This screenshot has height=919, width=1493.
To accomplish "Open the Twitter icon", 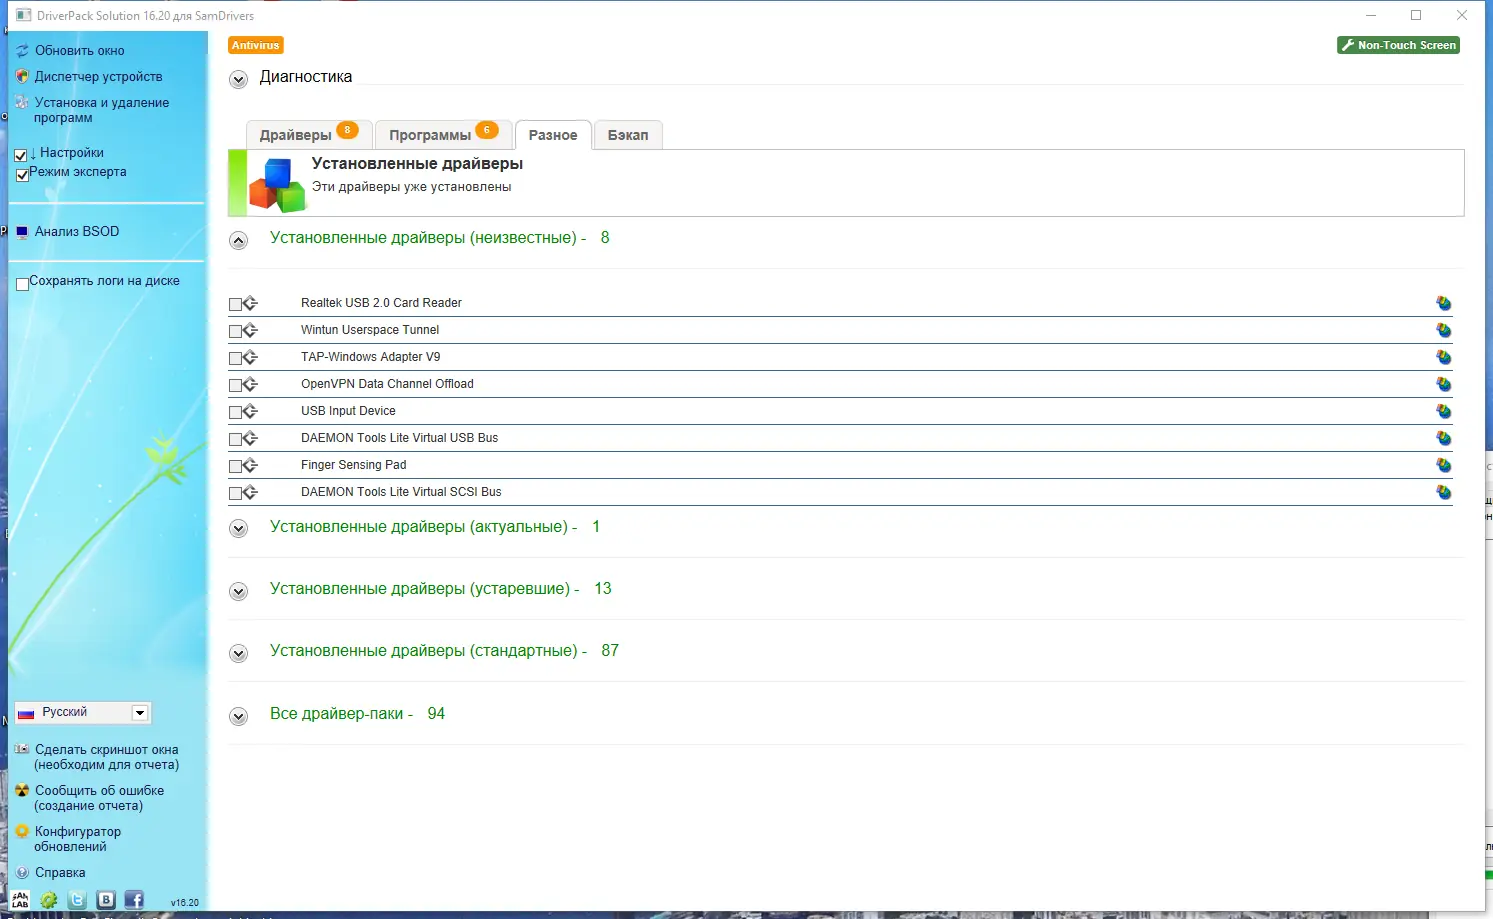I will 77,900.
